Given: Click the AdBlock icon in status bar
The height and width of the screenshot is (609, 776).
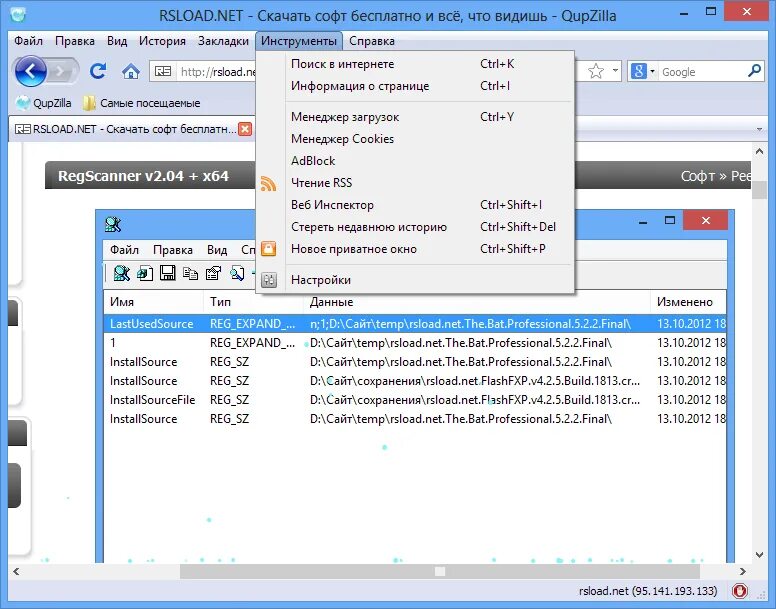Looking at the screenshot, I should (x=740, y=591).
